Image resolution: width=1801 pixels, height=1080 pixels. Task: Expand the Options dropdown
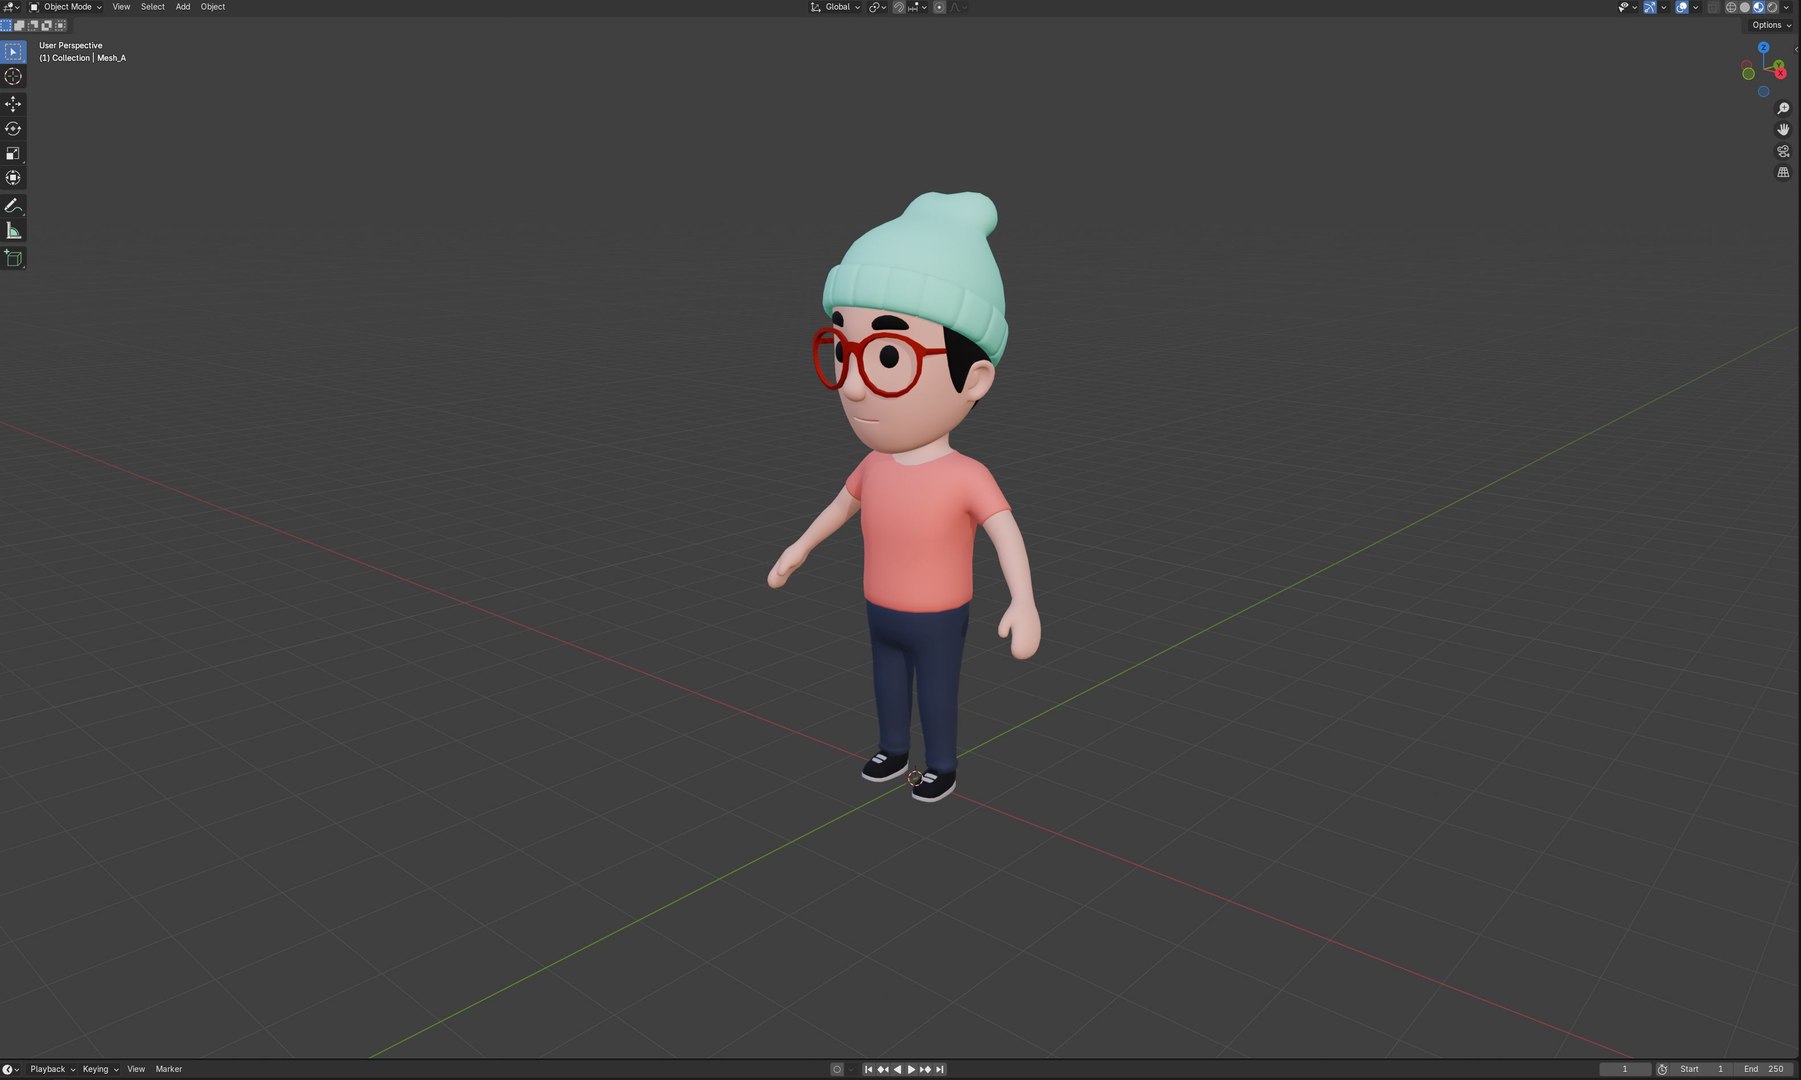pyautogui.click(x=1771, y=25)
